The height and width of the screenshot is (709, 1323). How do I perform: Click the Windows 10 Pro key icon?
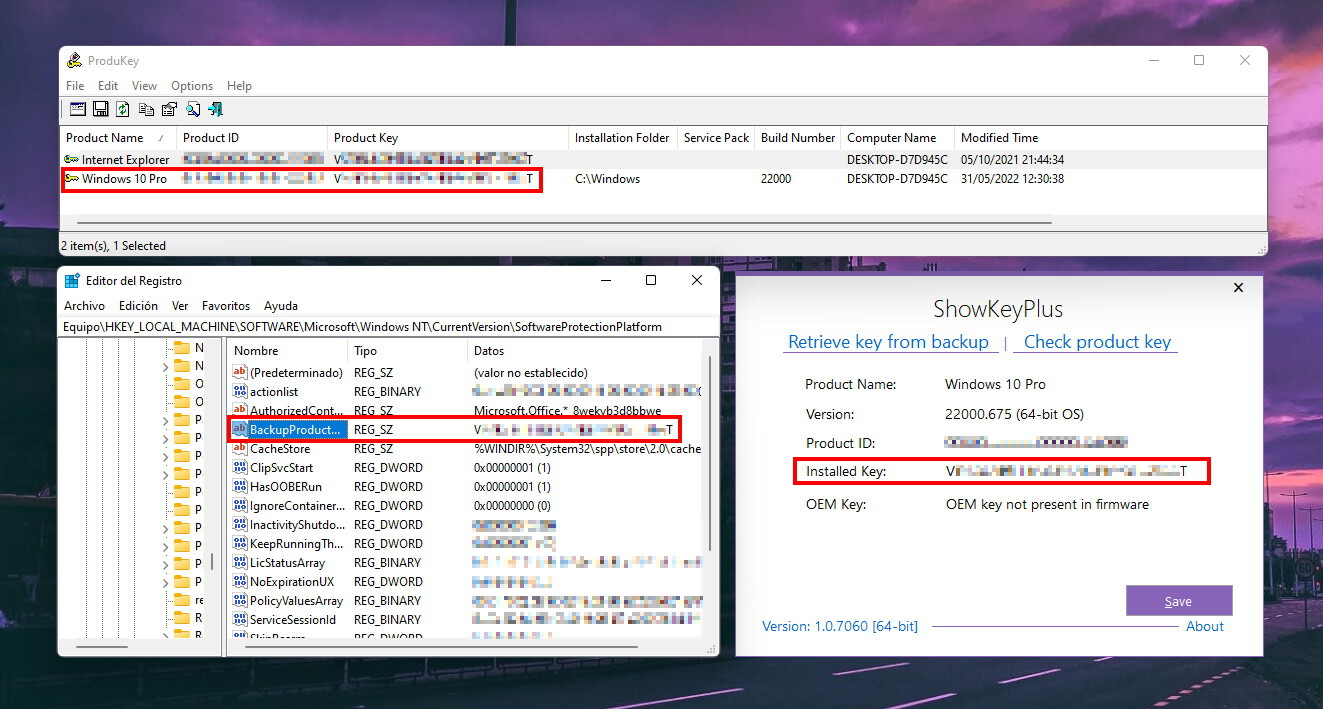[x=72, y=179]
